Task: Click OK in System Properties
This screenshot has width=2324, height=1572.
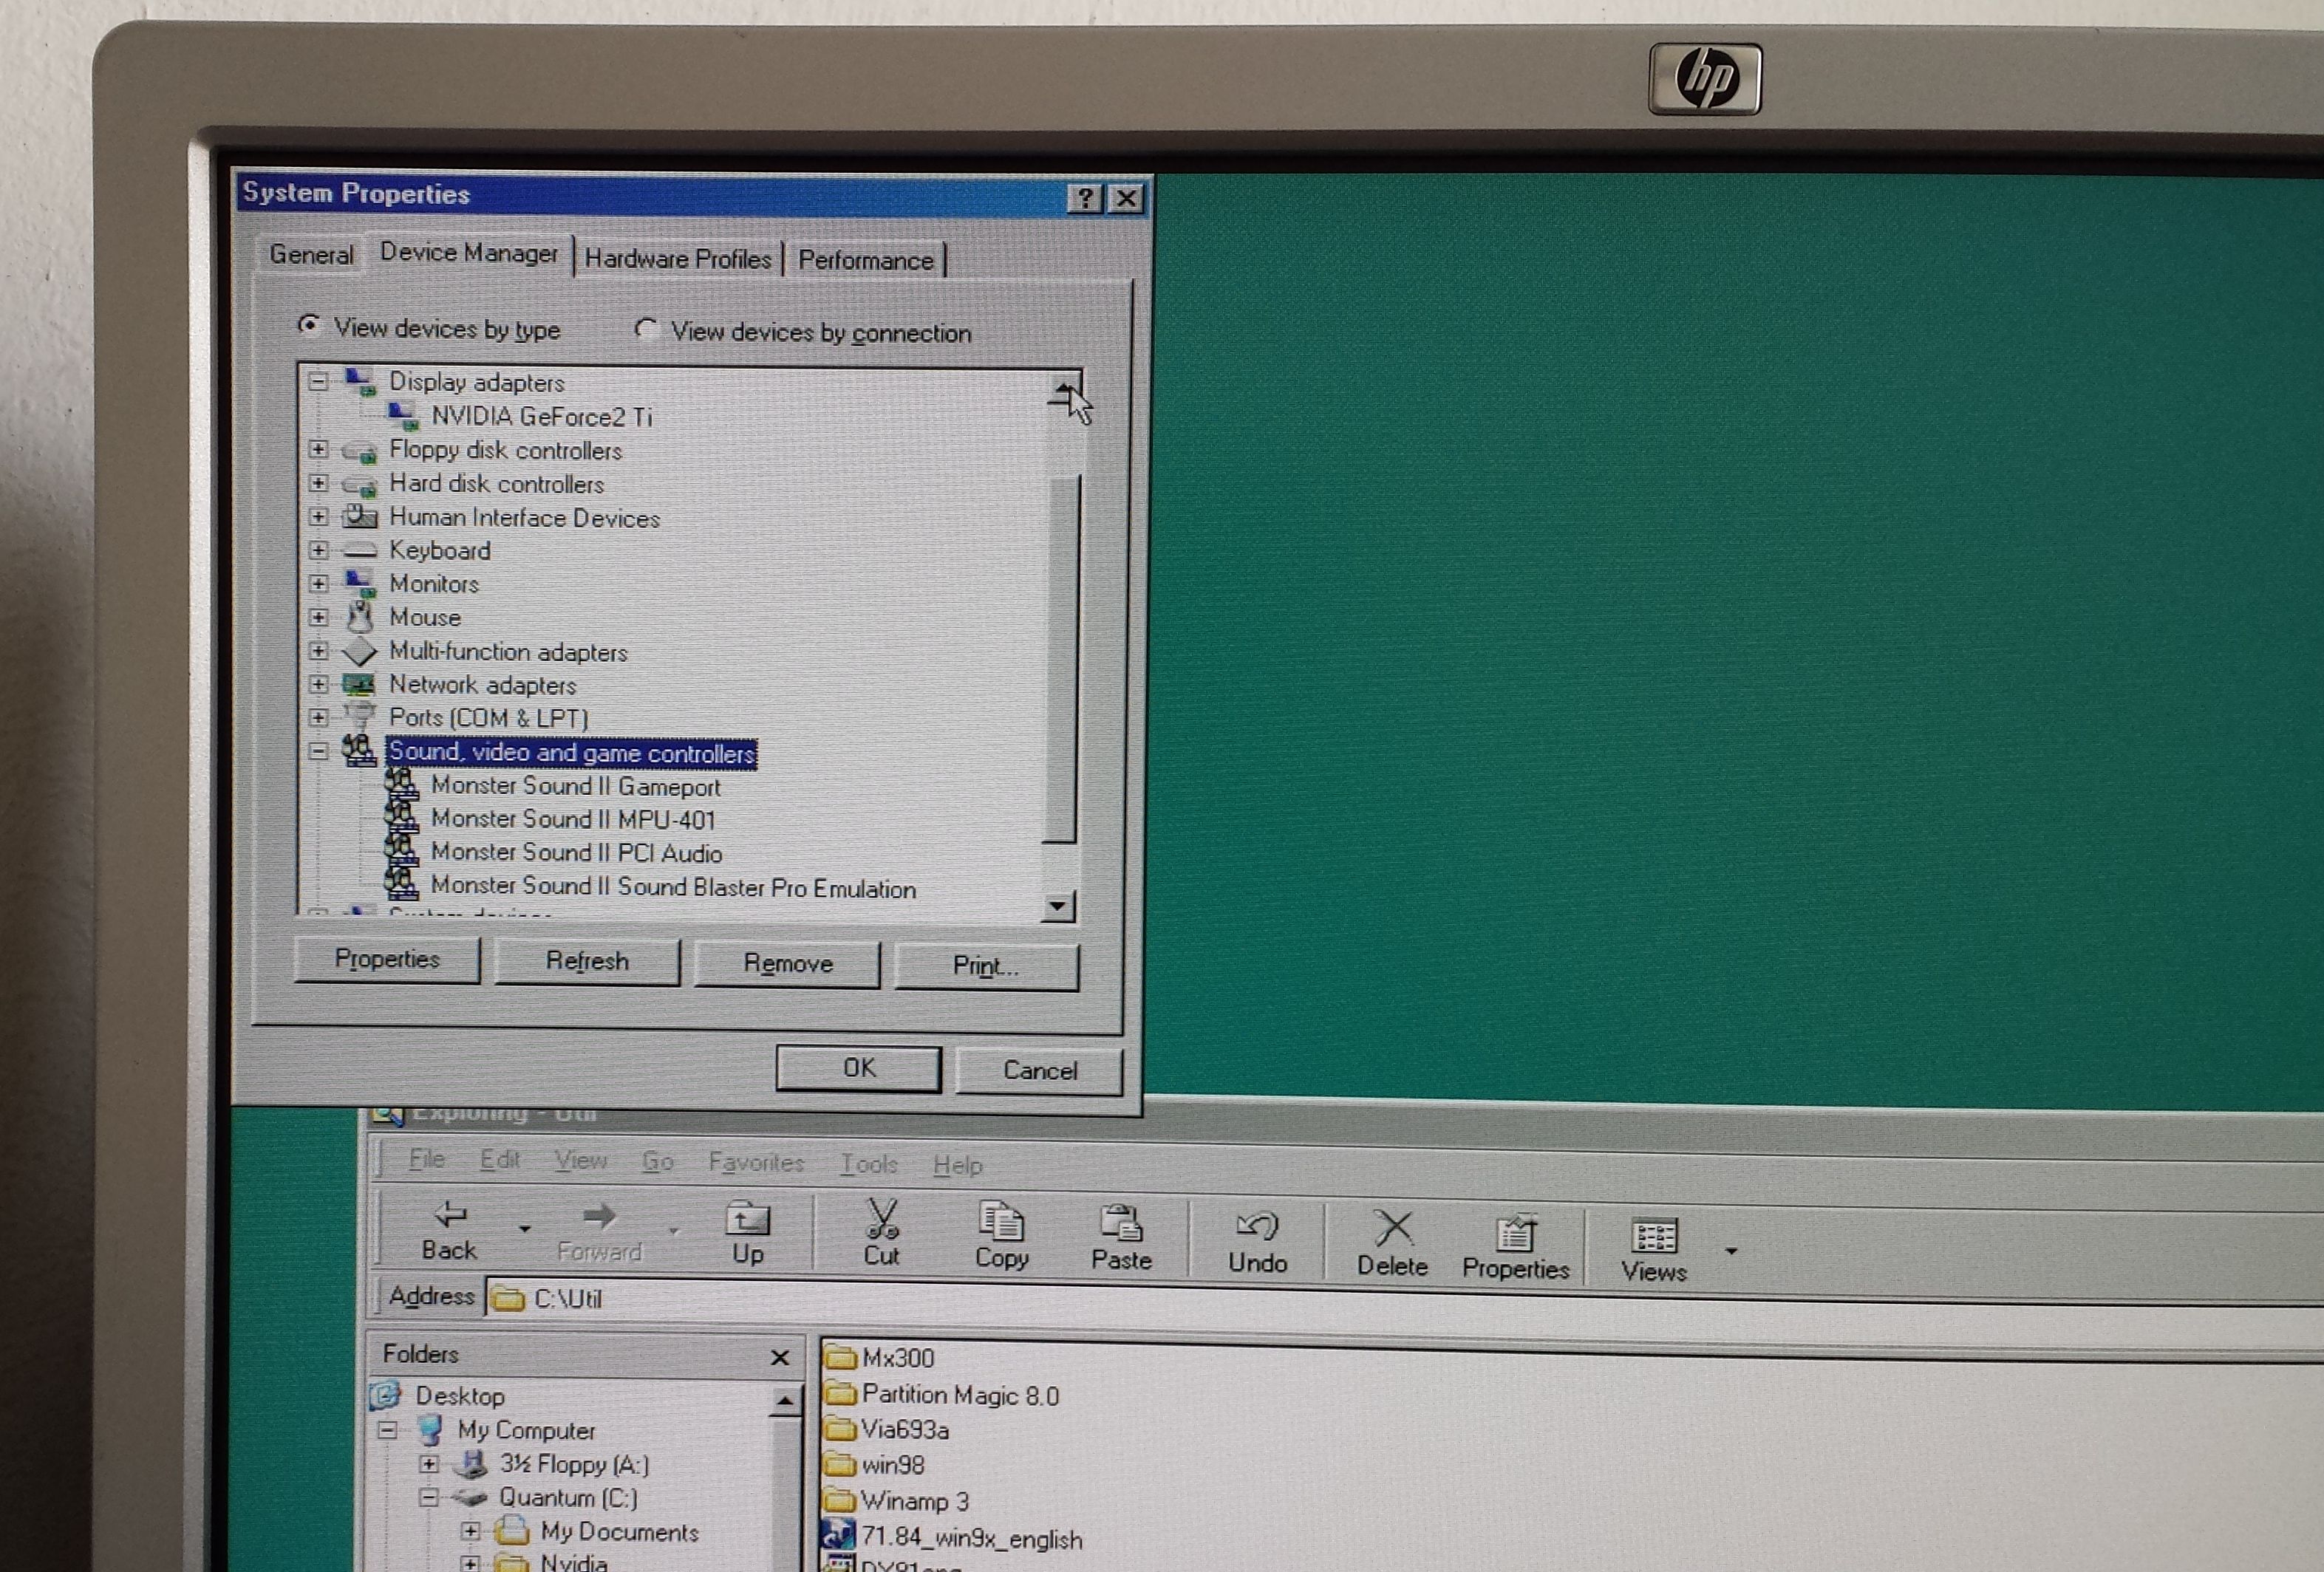Action: [x=858, y=1068]
